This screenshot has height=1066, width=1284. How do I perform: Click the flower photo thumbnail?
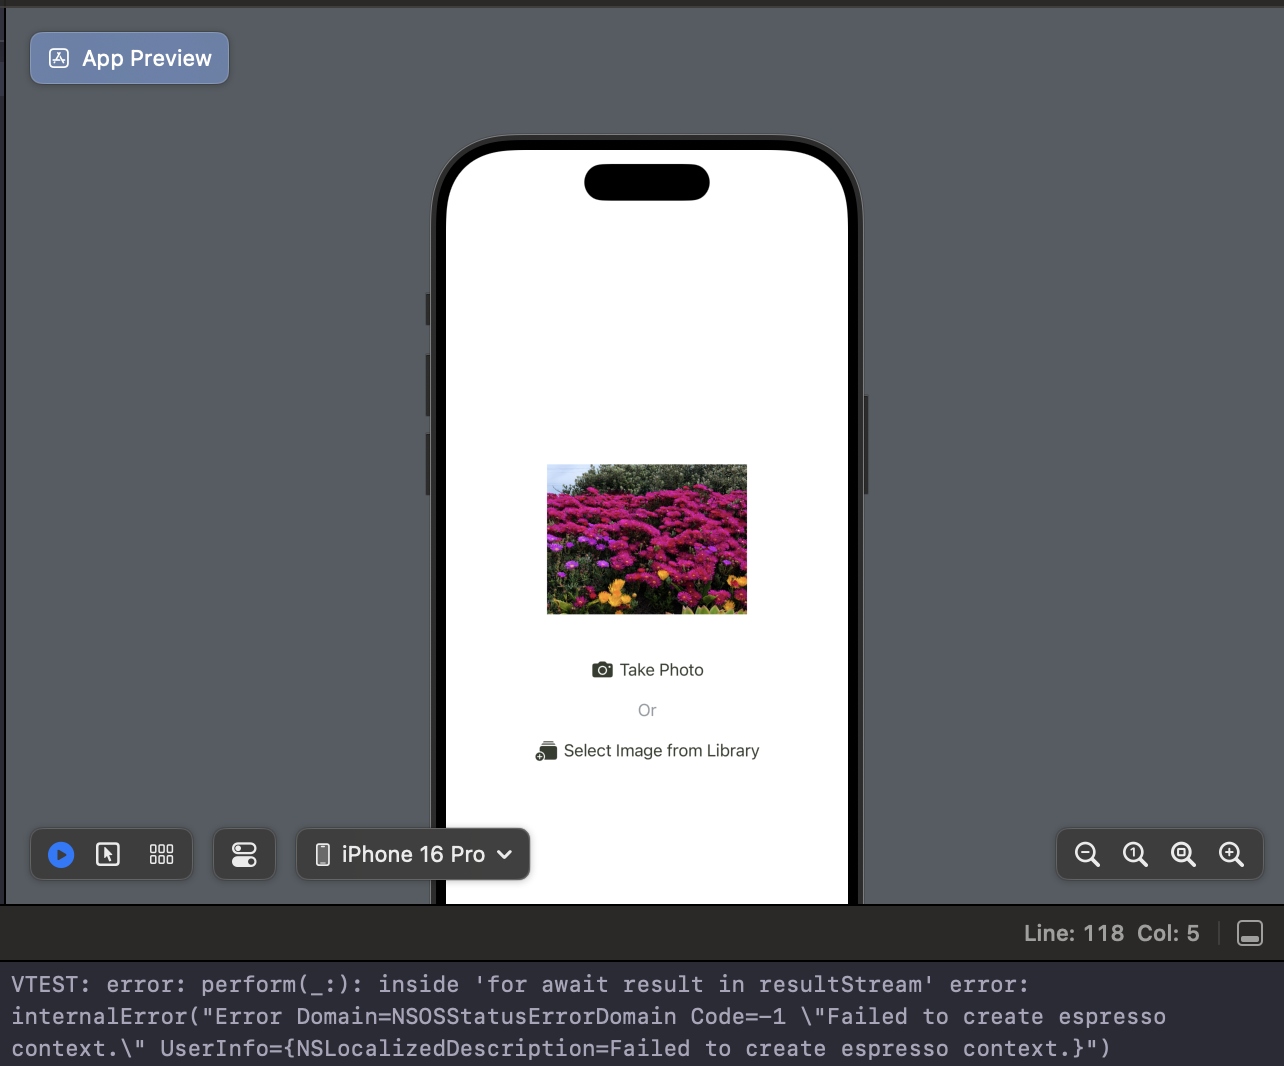[647, 539]
